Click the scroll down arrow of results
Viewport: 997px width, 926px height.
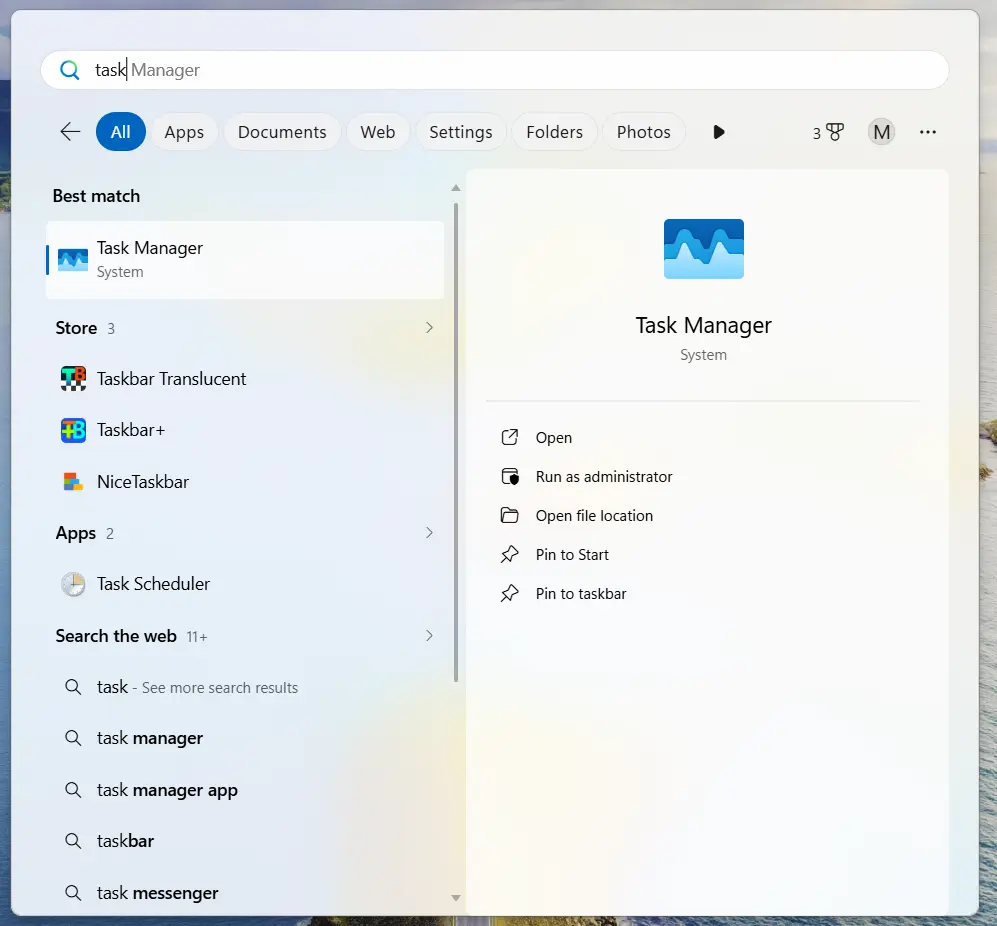[x=456, y=898]
